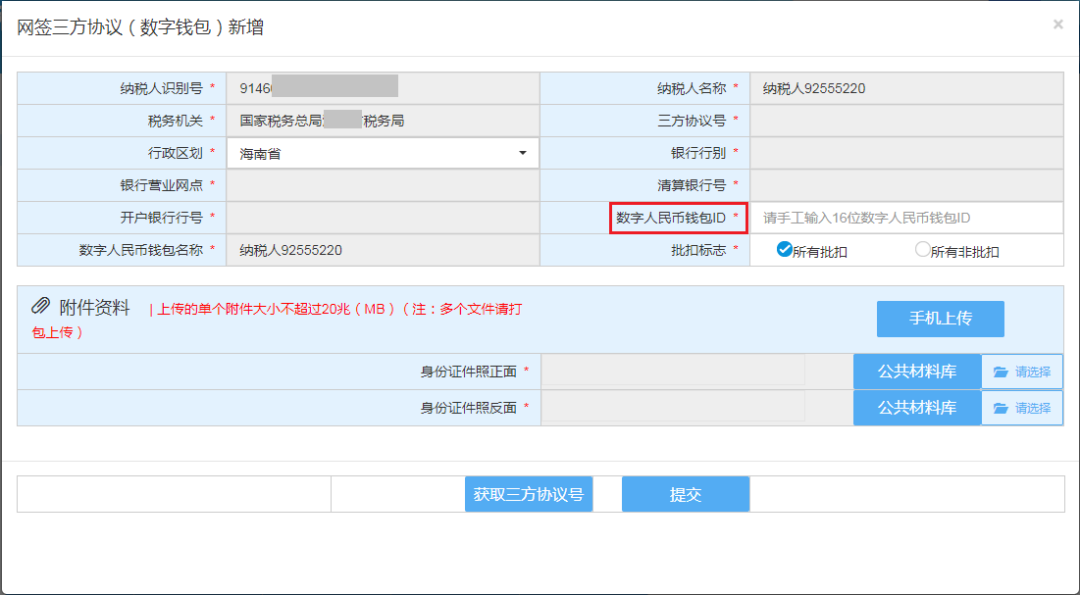The height and width of the screenshot is (595, 1080).
Task: Click the 银行营业网点 field
Action: click(x=383, y=185)
